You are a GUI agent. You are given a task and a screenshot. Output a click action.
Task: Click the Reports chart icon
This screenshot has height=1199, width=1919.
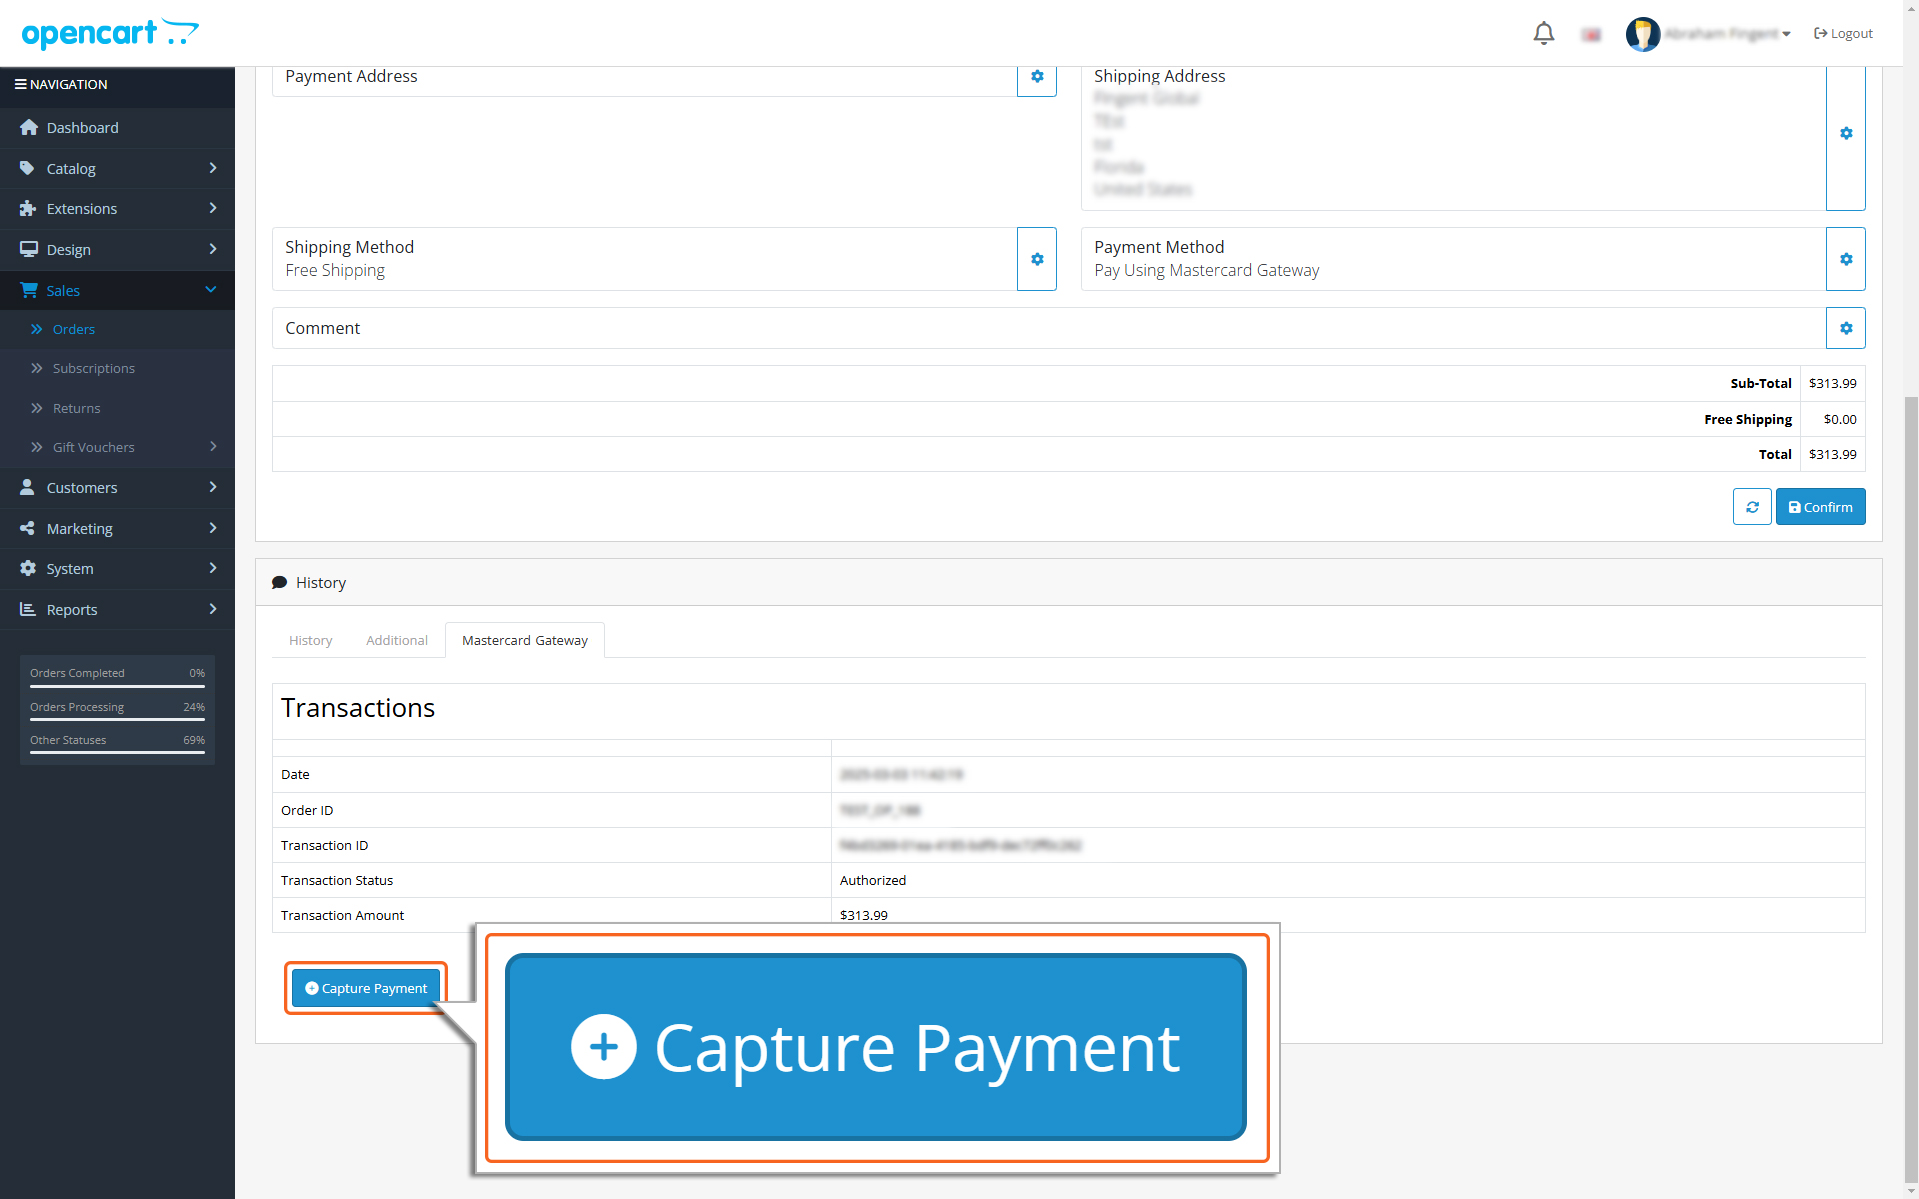pos(27,609)
